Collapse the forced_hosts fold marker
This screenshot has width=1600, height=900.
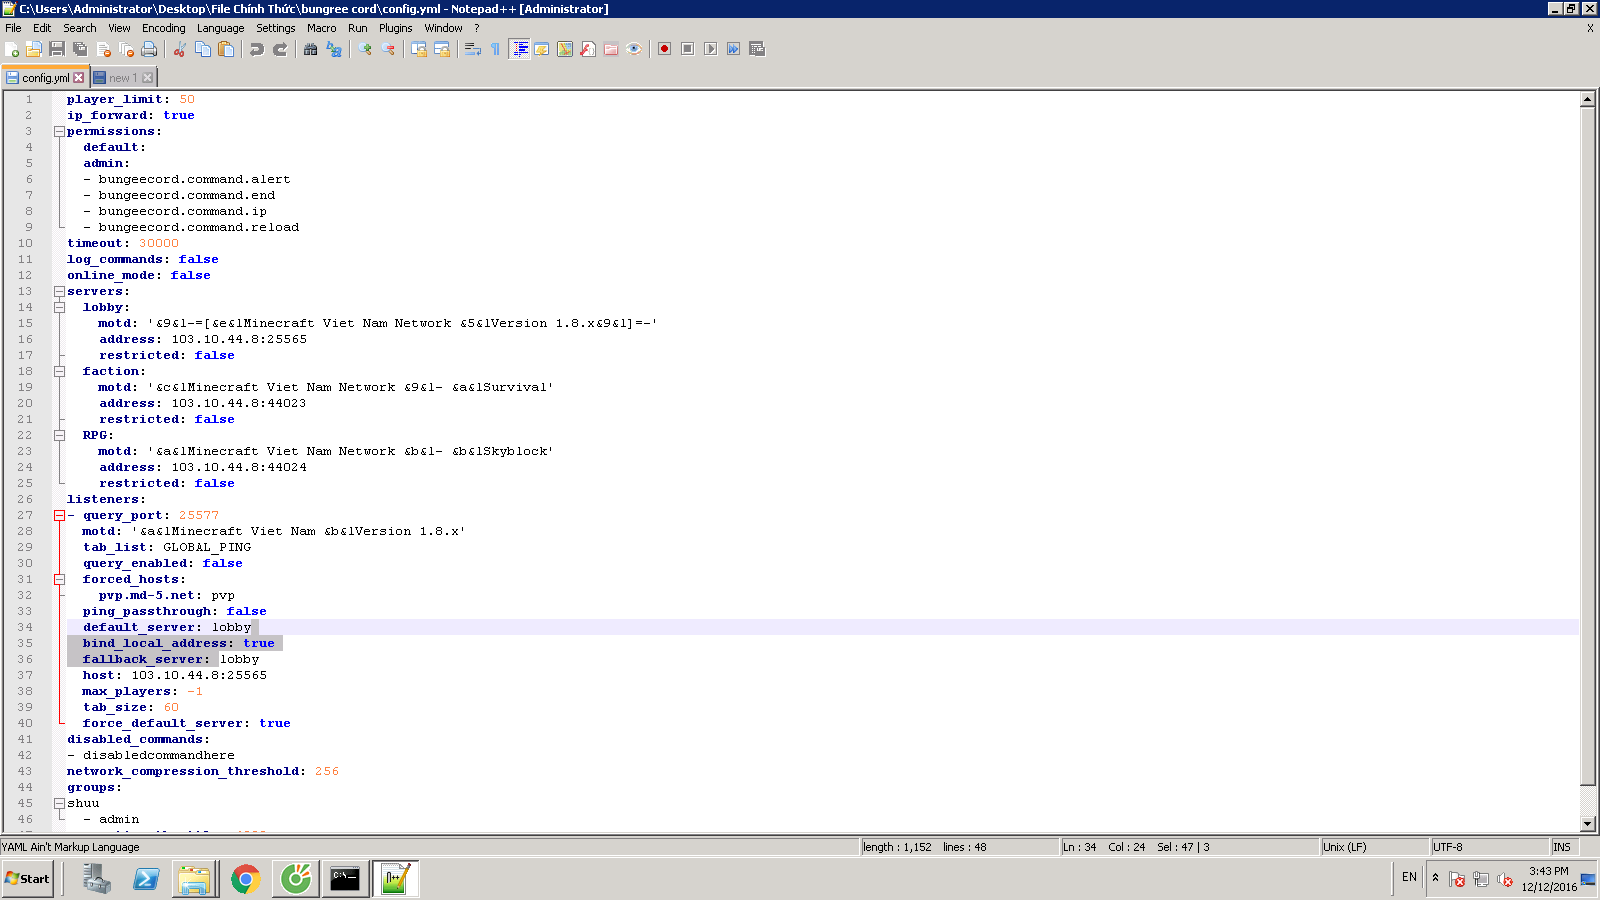pyautogui.click(x=59, y=580)
